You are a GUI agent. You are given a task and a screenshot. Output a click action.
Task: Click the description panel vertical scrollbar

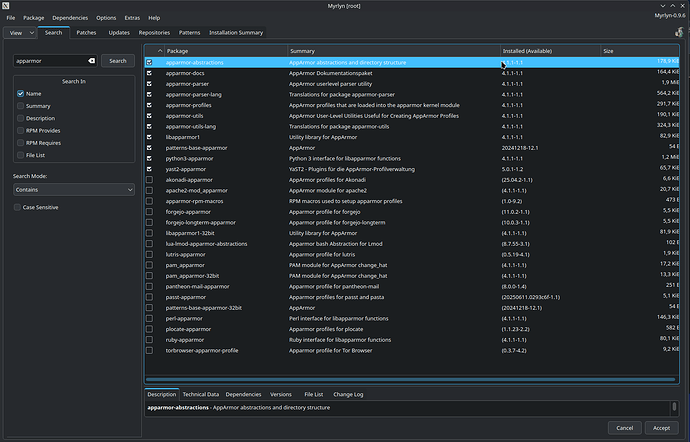coord(674,408)
